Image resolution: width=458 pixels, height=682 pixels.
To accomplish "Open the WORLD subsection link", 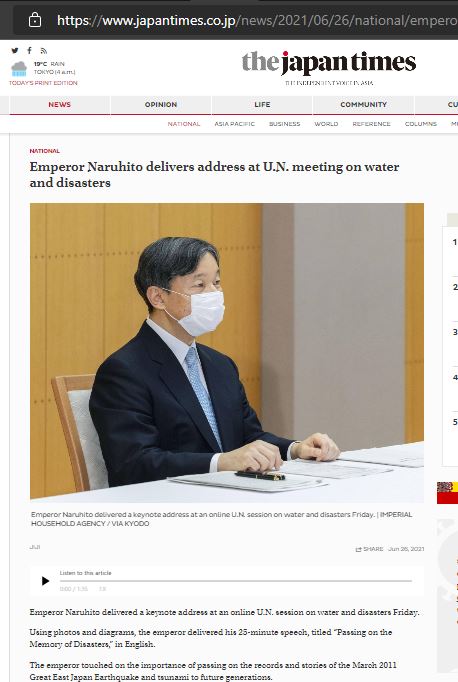I will [326, 124].
